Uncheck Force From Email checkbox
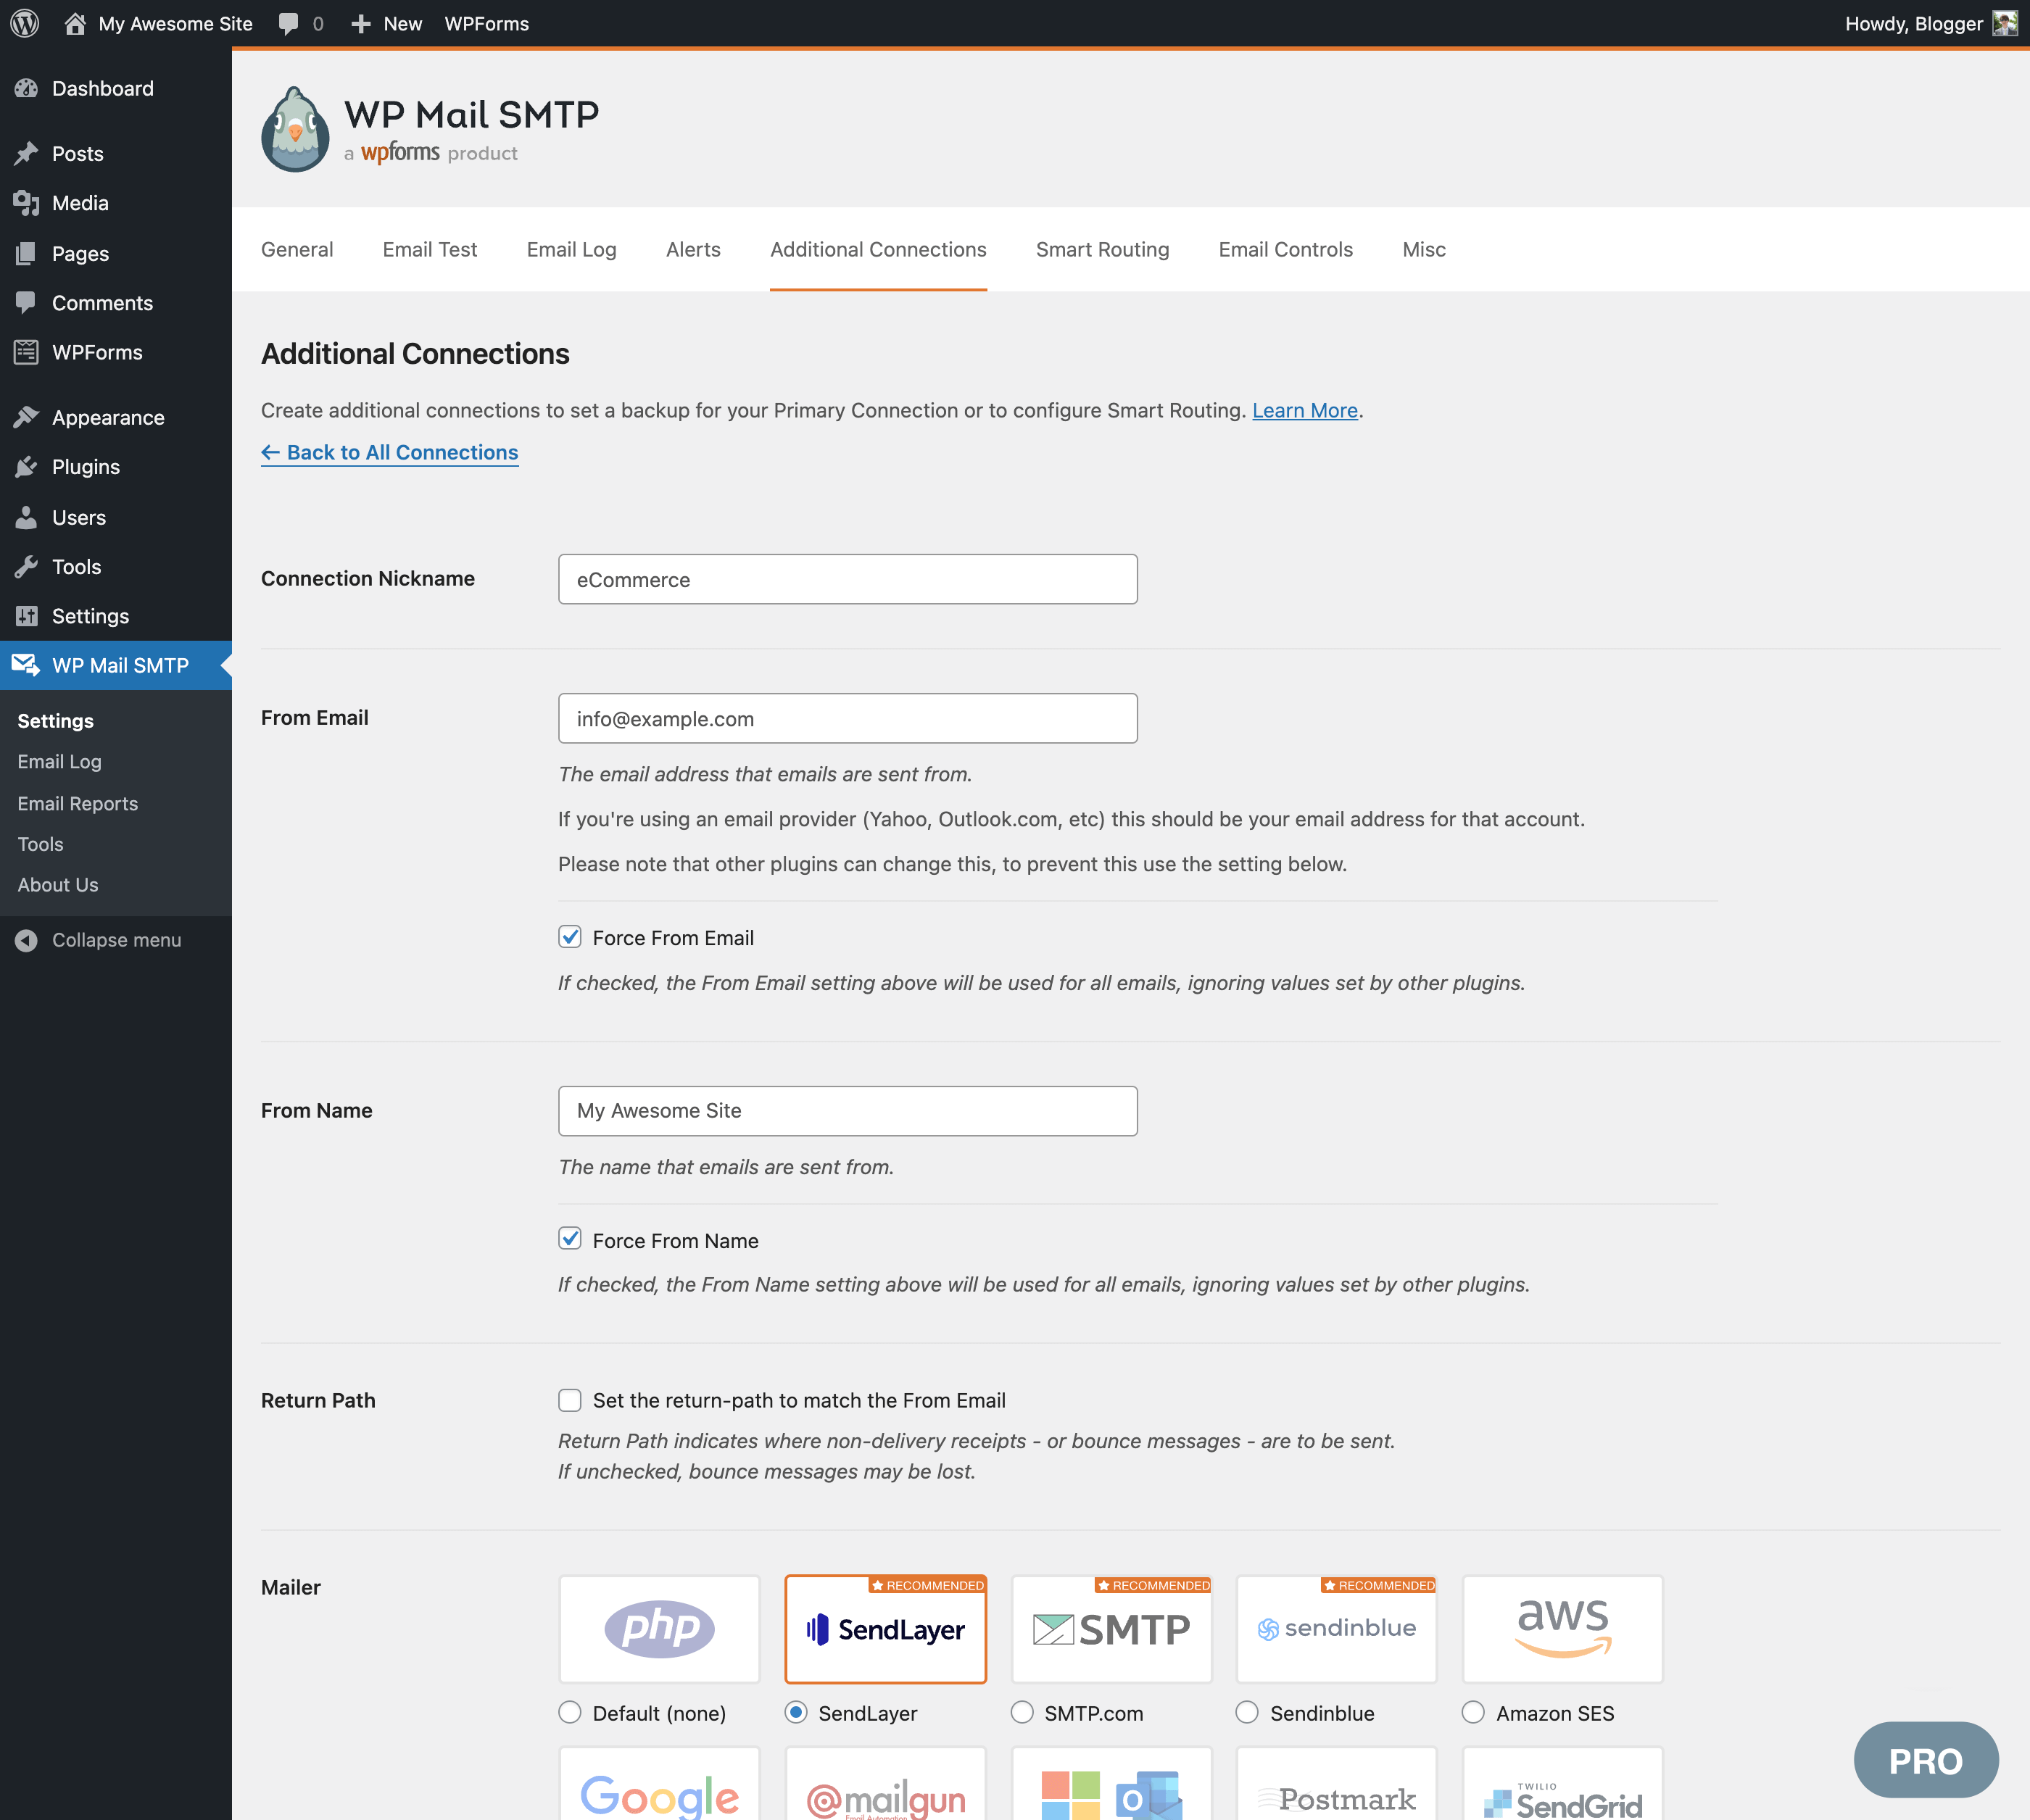 (x=570, y=937)
